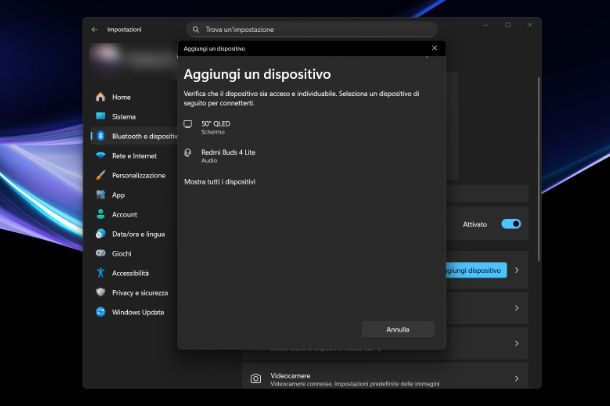
Task: Click Privacy e sicurezza shield icon
Action: click(100, 293)
